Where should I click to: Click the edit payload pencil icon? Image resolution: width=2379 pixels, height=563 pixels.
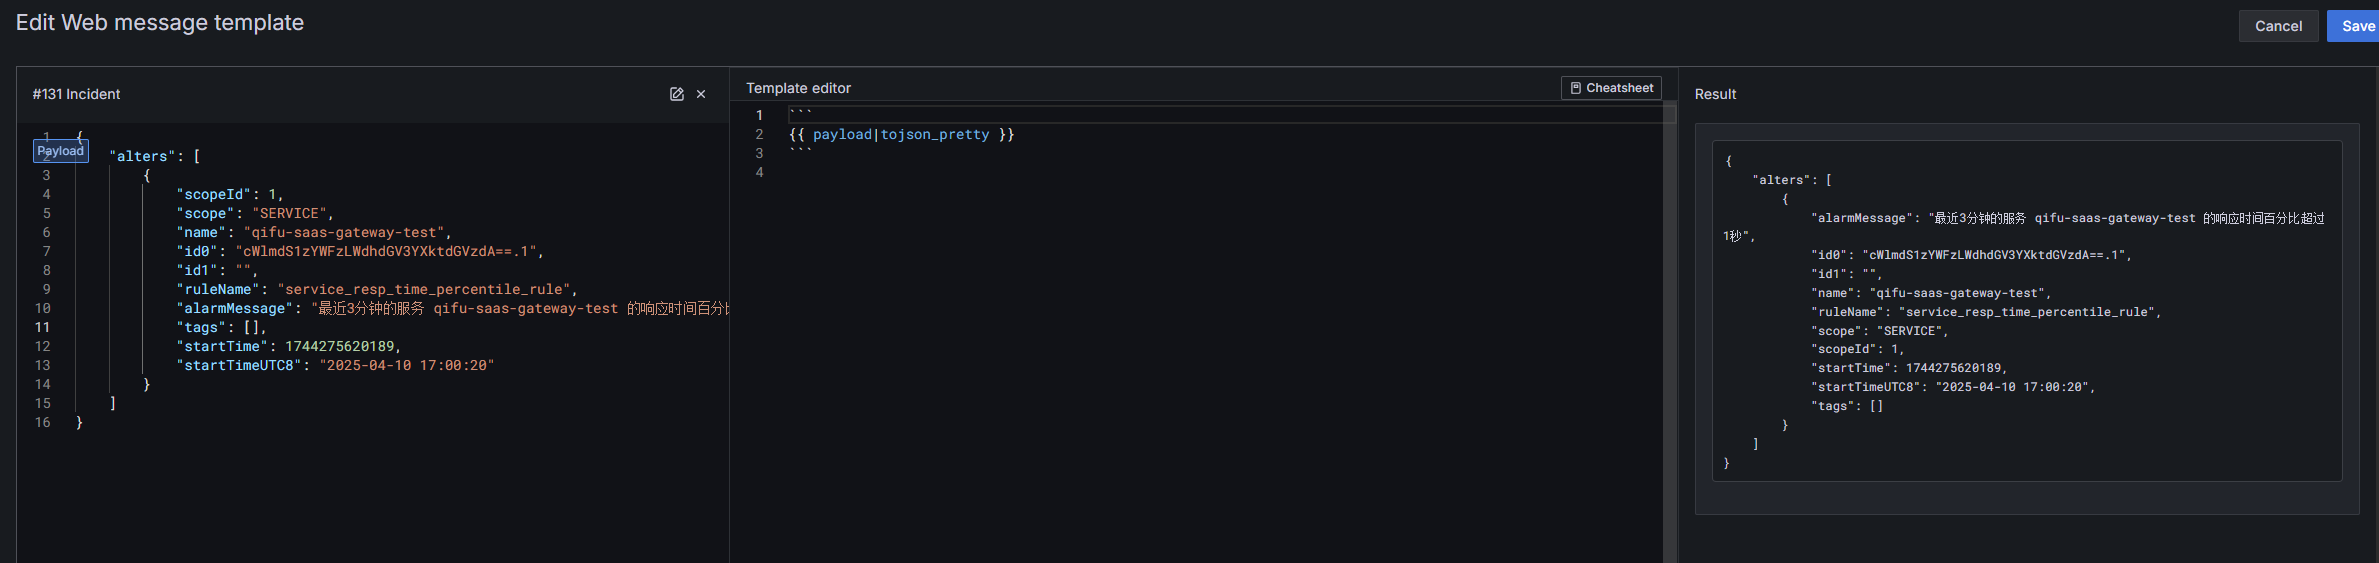coord(677,94)
